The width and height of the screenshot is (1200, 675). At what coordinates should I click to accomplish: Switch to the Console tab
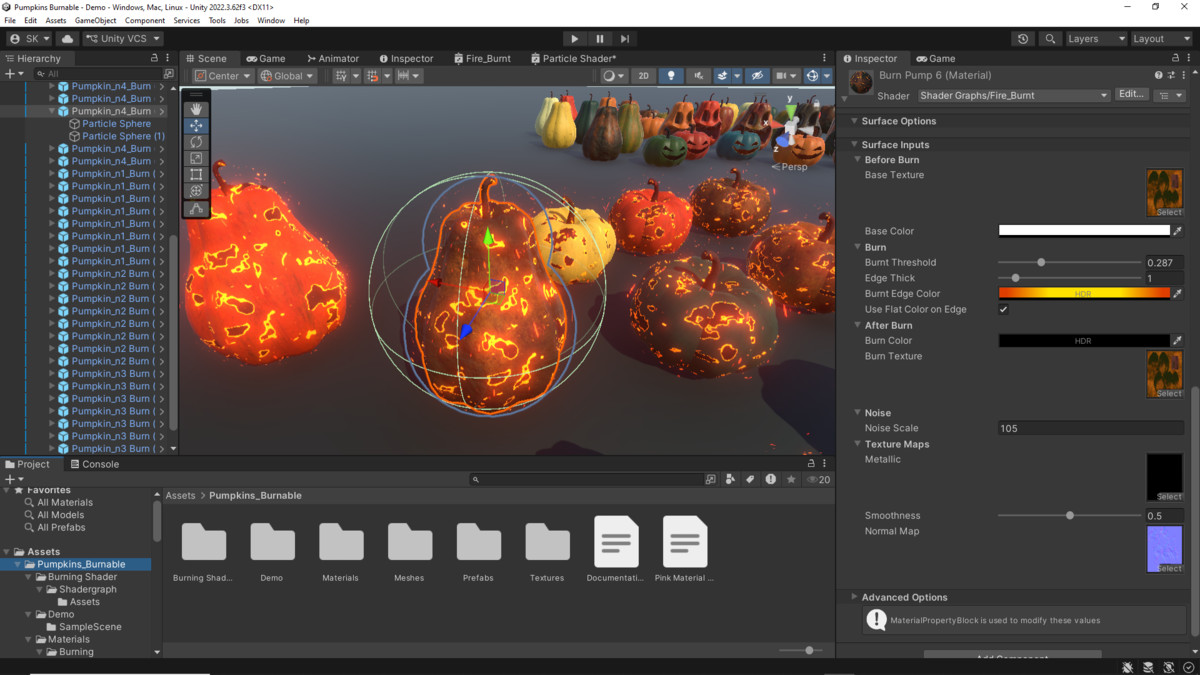[94, 464]
